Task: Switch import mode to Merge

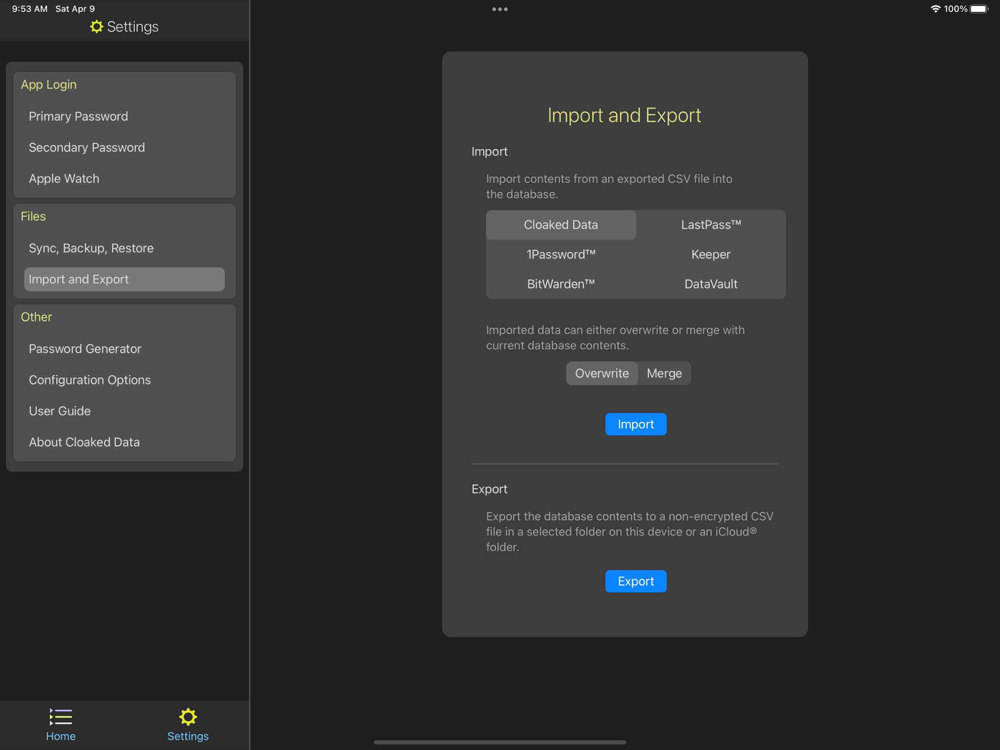Action: (x=664, y=373)
